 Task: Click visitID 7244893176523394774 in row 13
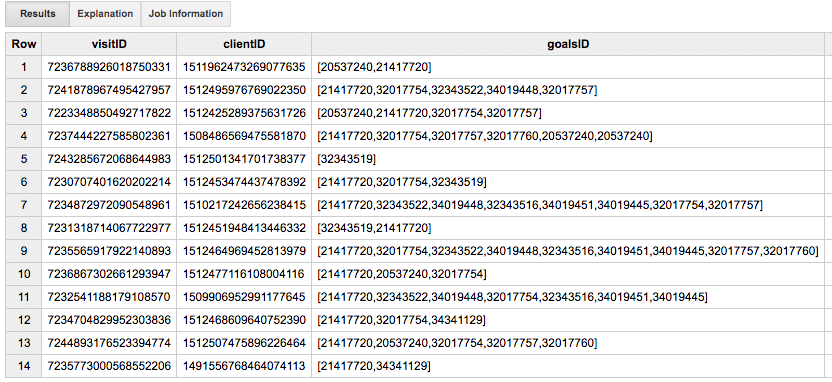click(109, 343)
